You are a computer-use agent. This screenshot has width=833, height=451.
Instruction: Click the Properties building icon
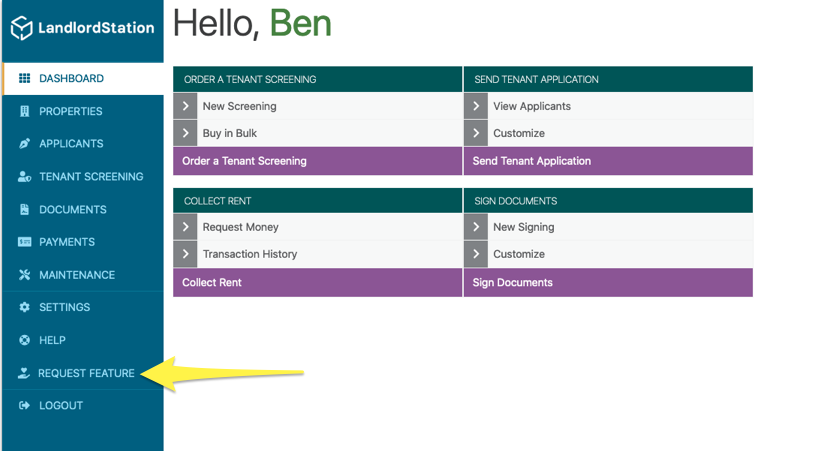24,111
